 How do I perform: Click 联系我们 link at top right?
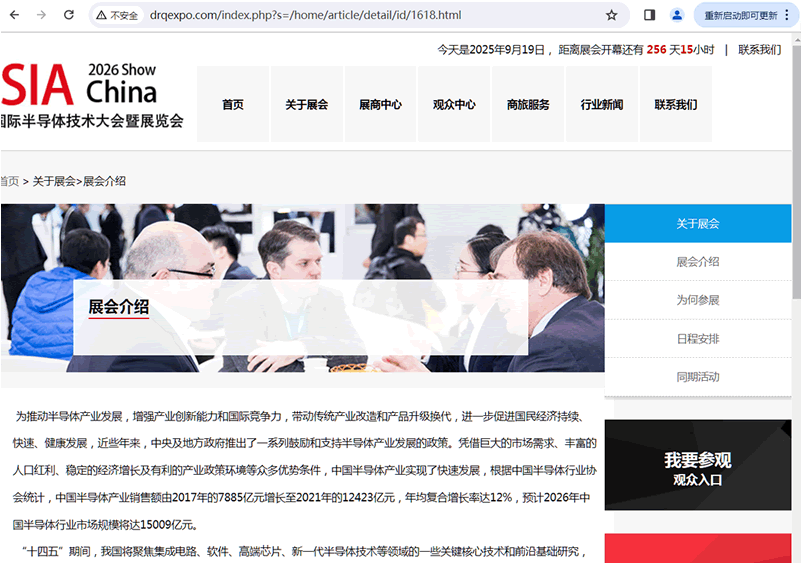click(x=759, y=50)
